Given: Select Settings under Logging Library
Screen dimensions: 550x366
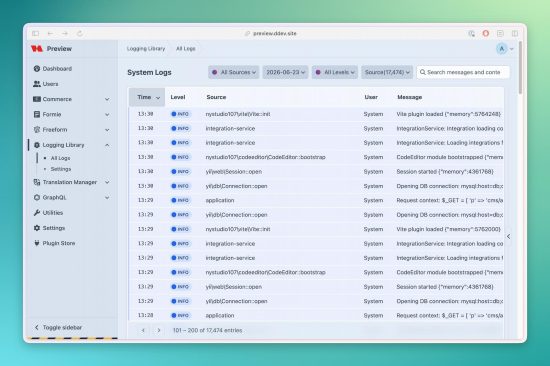Looking at the screenshot, I should click(x=60, y=169).
